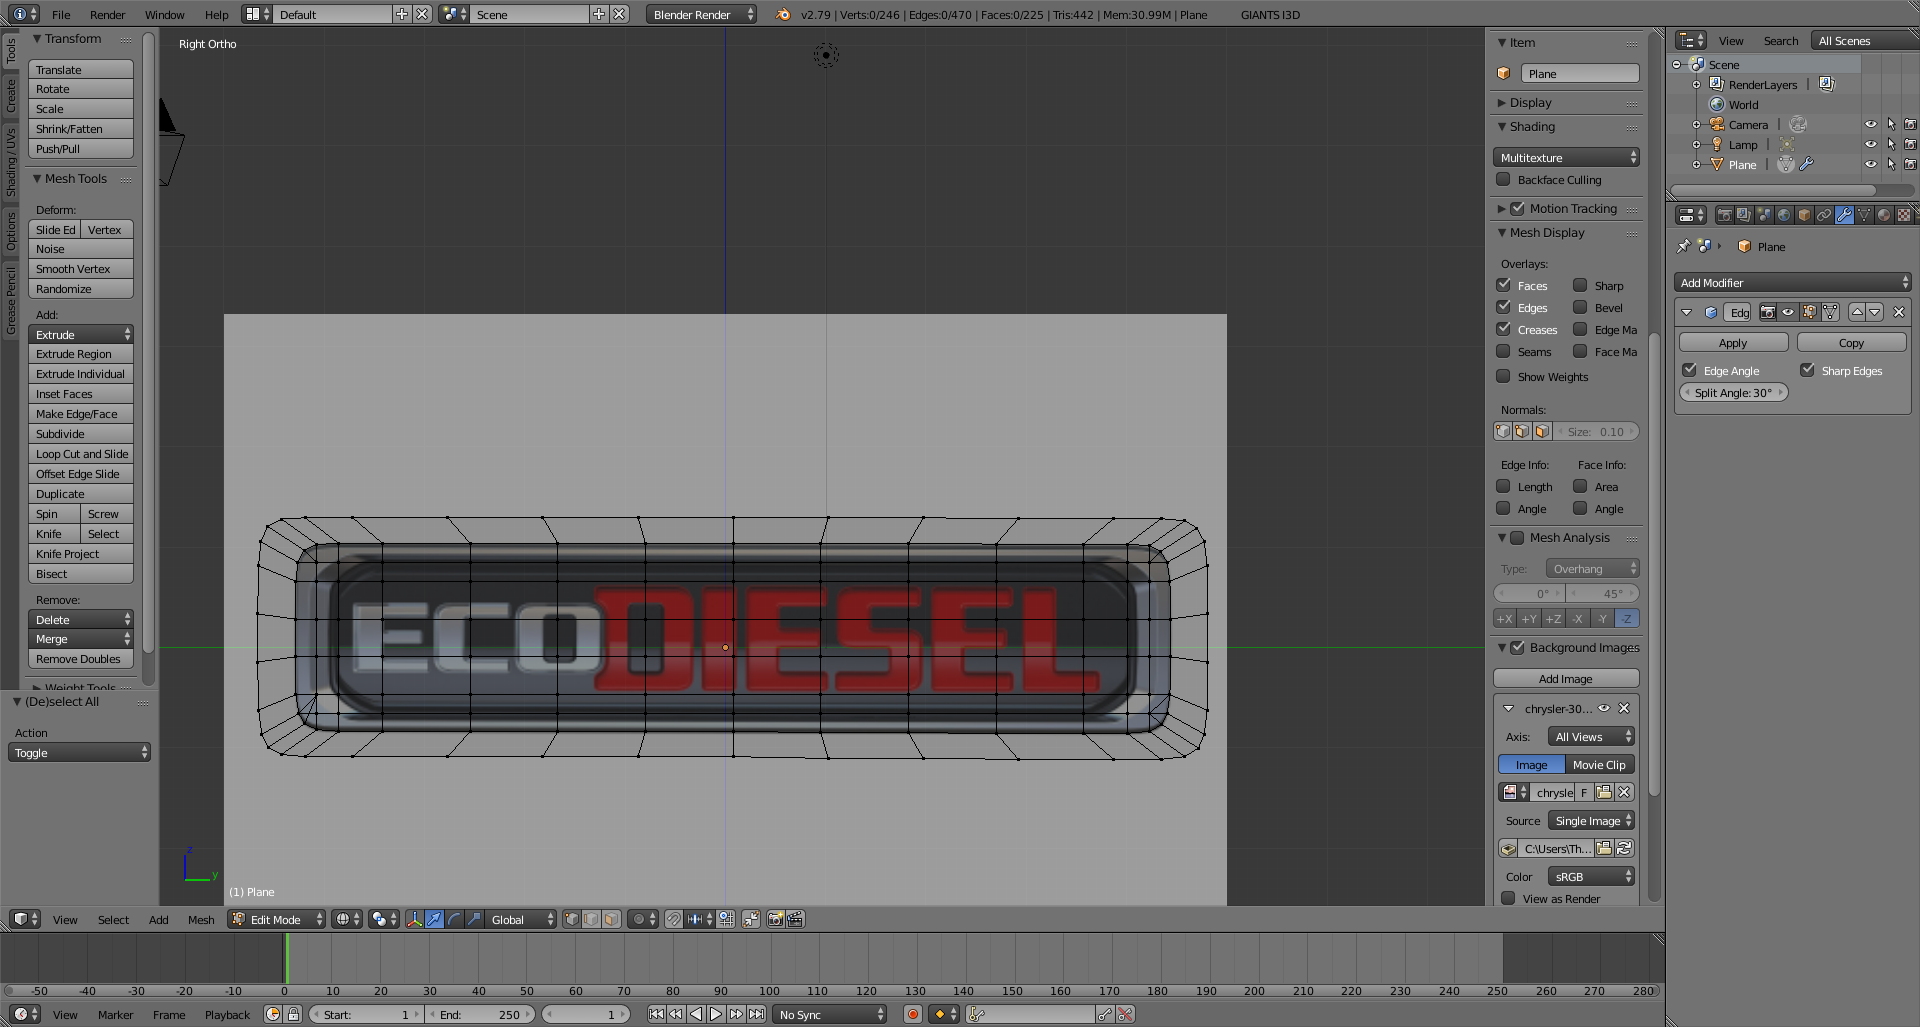
Task: Adjust the Normals Size slider
Action: [1596, 431]
